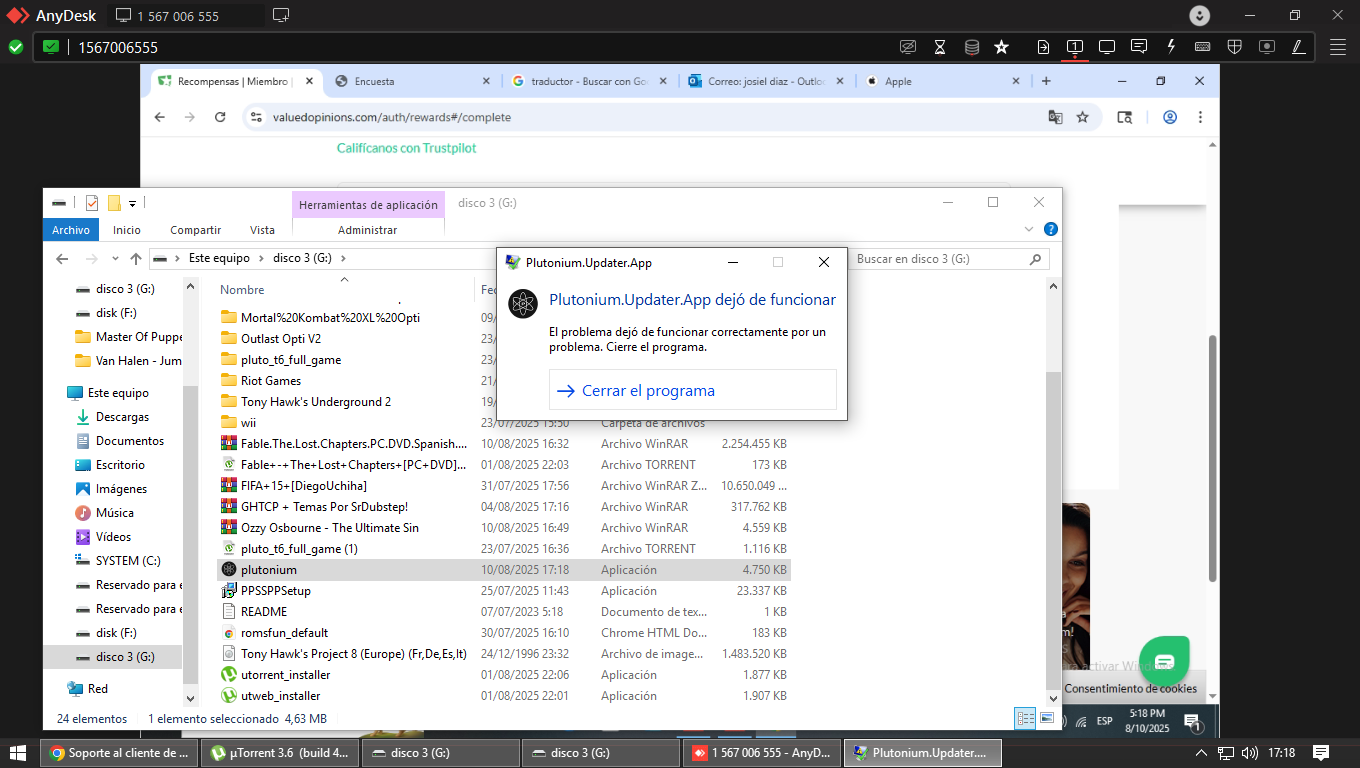Select 'SYSTEM (C:)' in navigation pane
The height and width of the screenshot is (768, 1360).
pos(128,561)
